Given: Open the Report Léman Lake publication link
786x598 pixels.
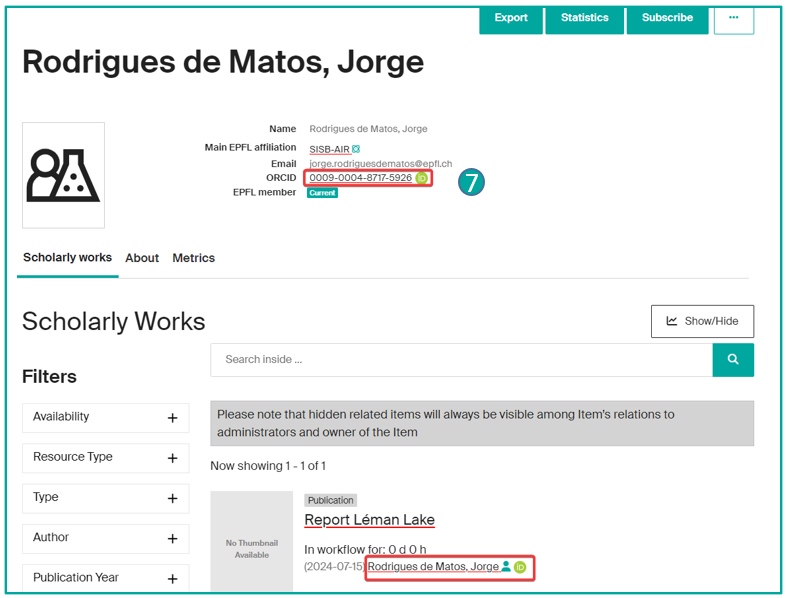Looking at the screenshot, I should [369, 520].
